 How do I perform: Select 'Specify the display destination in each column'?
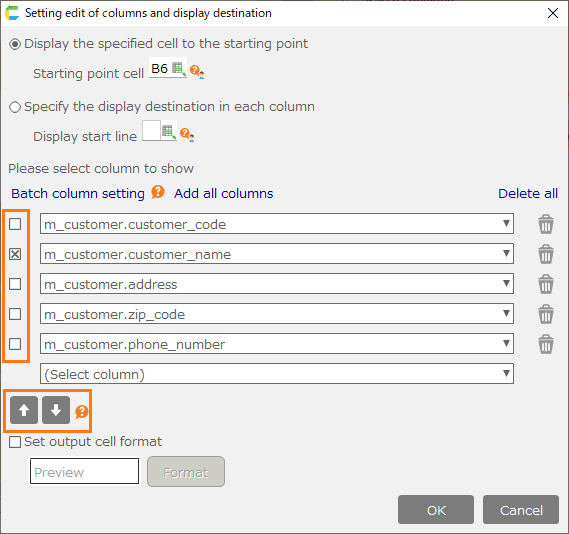15,107
